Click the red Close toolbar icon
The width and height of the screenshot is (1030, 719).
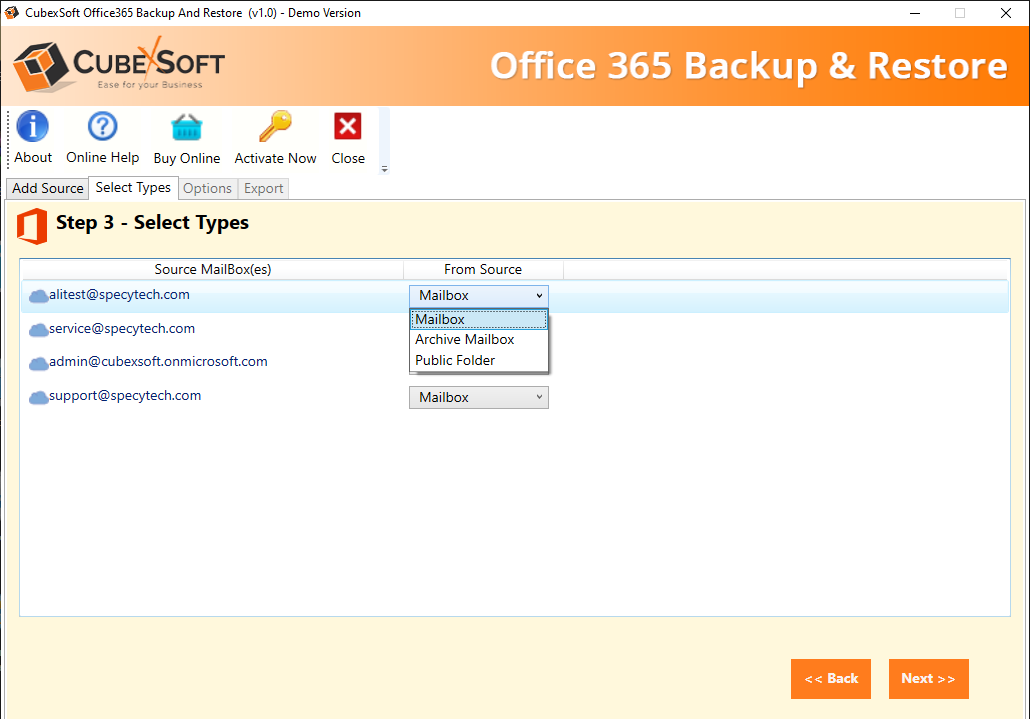[x=348, y=128]
